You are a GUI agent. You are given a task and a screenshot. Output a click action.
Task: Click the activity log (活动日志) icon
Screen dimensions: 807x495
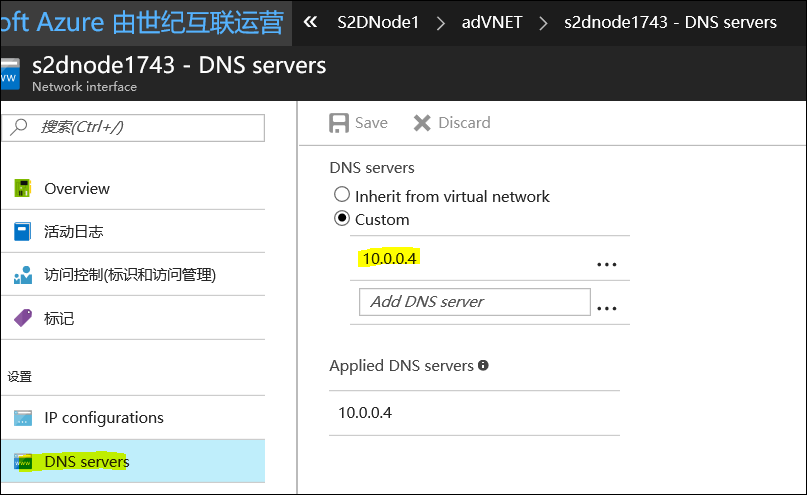[x=23, y=232]
